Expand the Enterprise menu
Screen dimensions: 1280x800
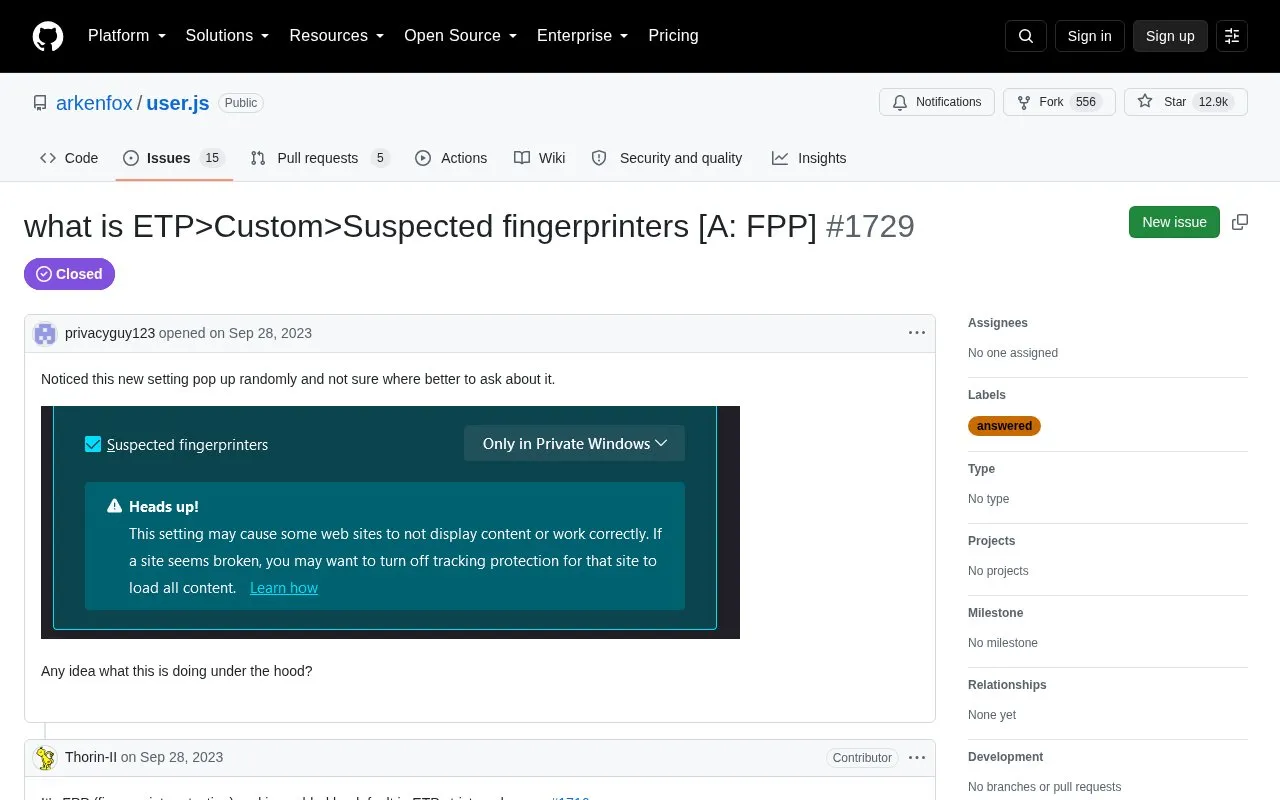(583, 36)
